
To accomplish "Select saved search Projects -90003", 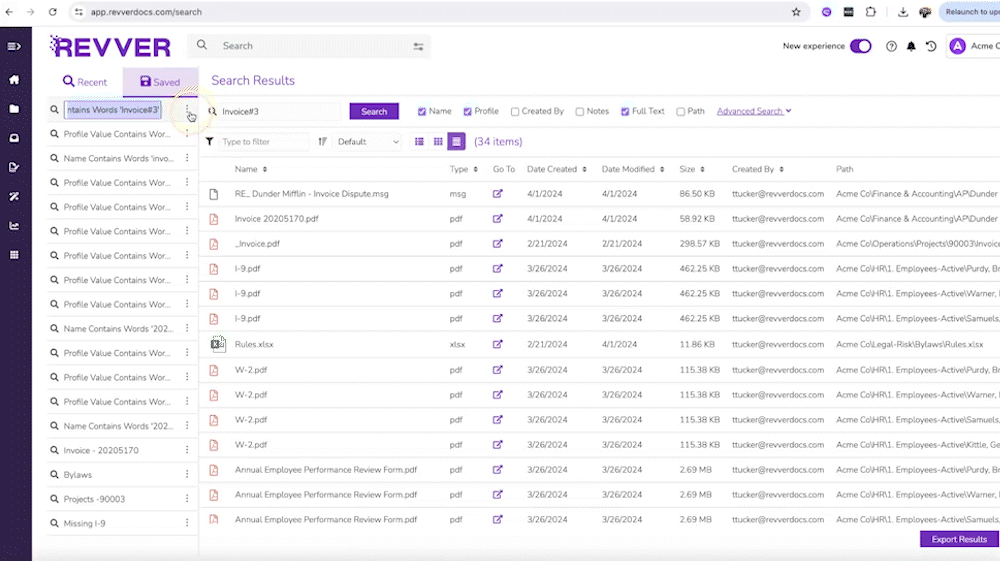I will pyautogui.click(x=94, y=499).
